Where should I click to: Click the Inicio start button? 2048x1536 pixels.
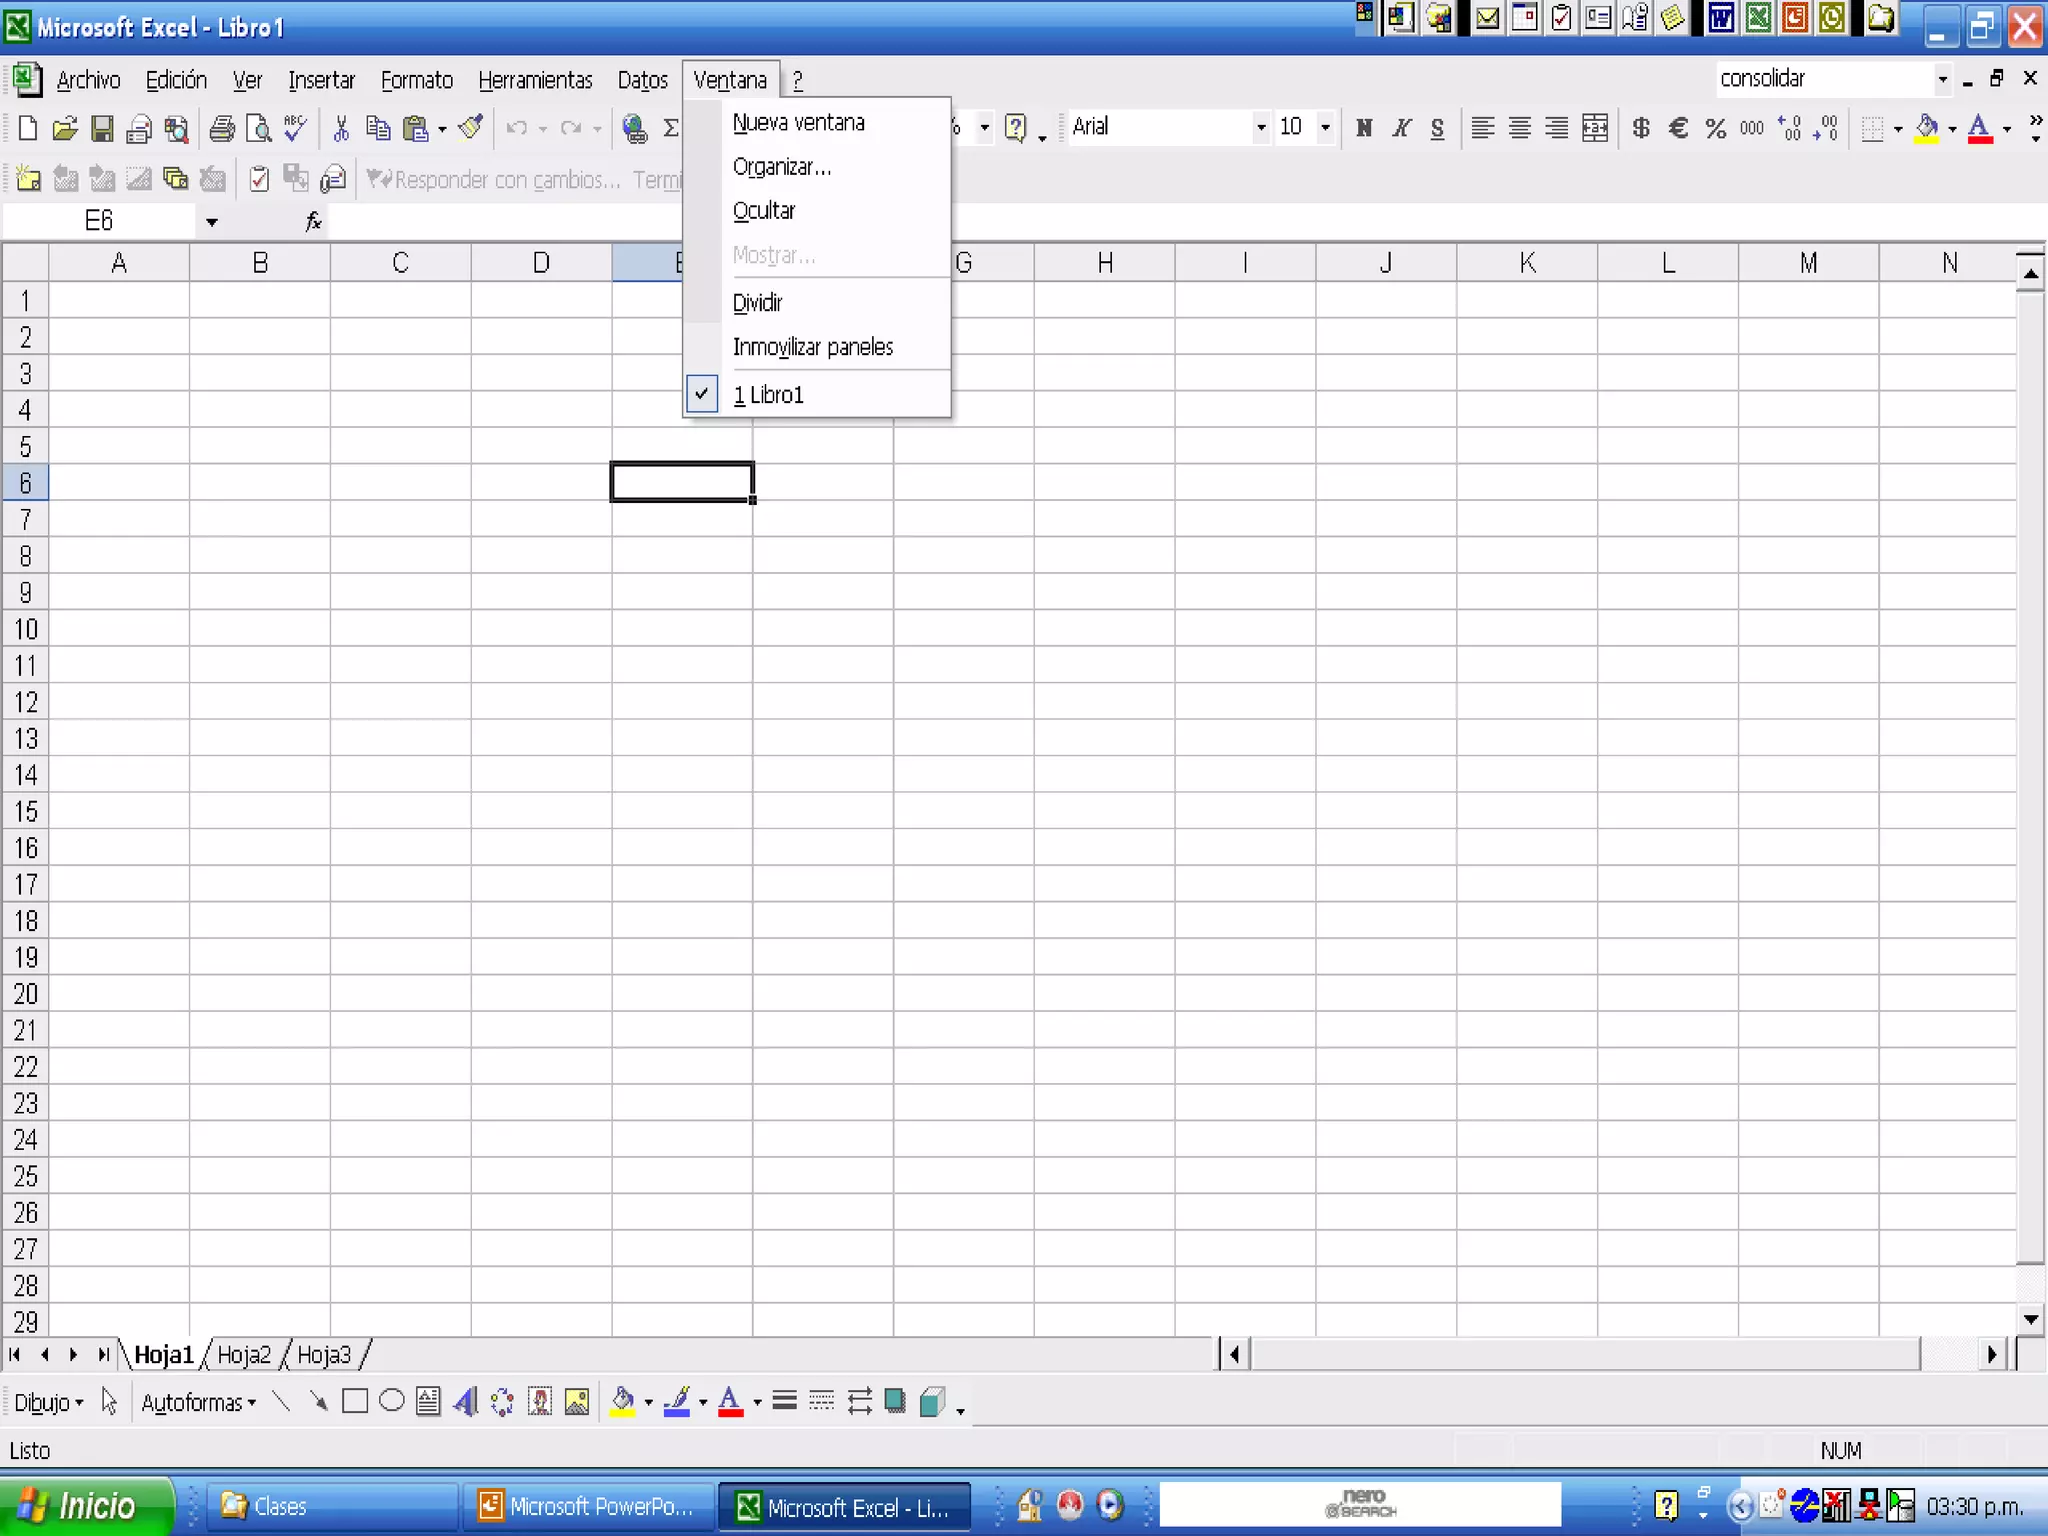click(x=85, y=1506)
